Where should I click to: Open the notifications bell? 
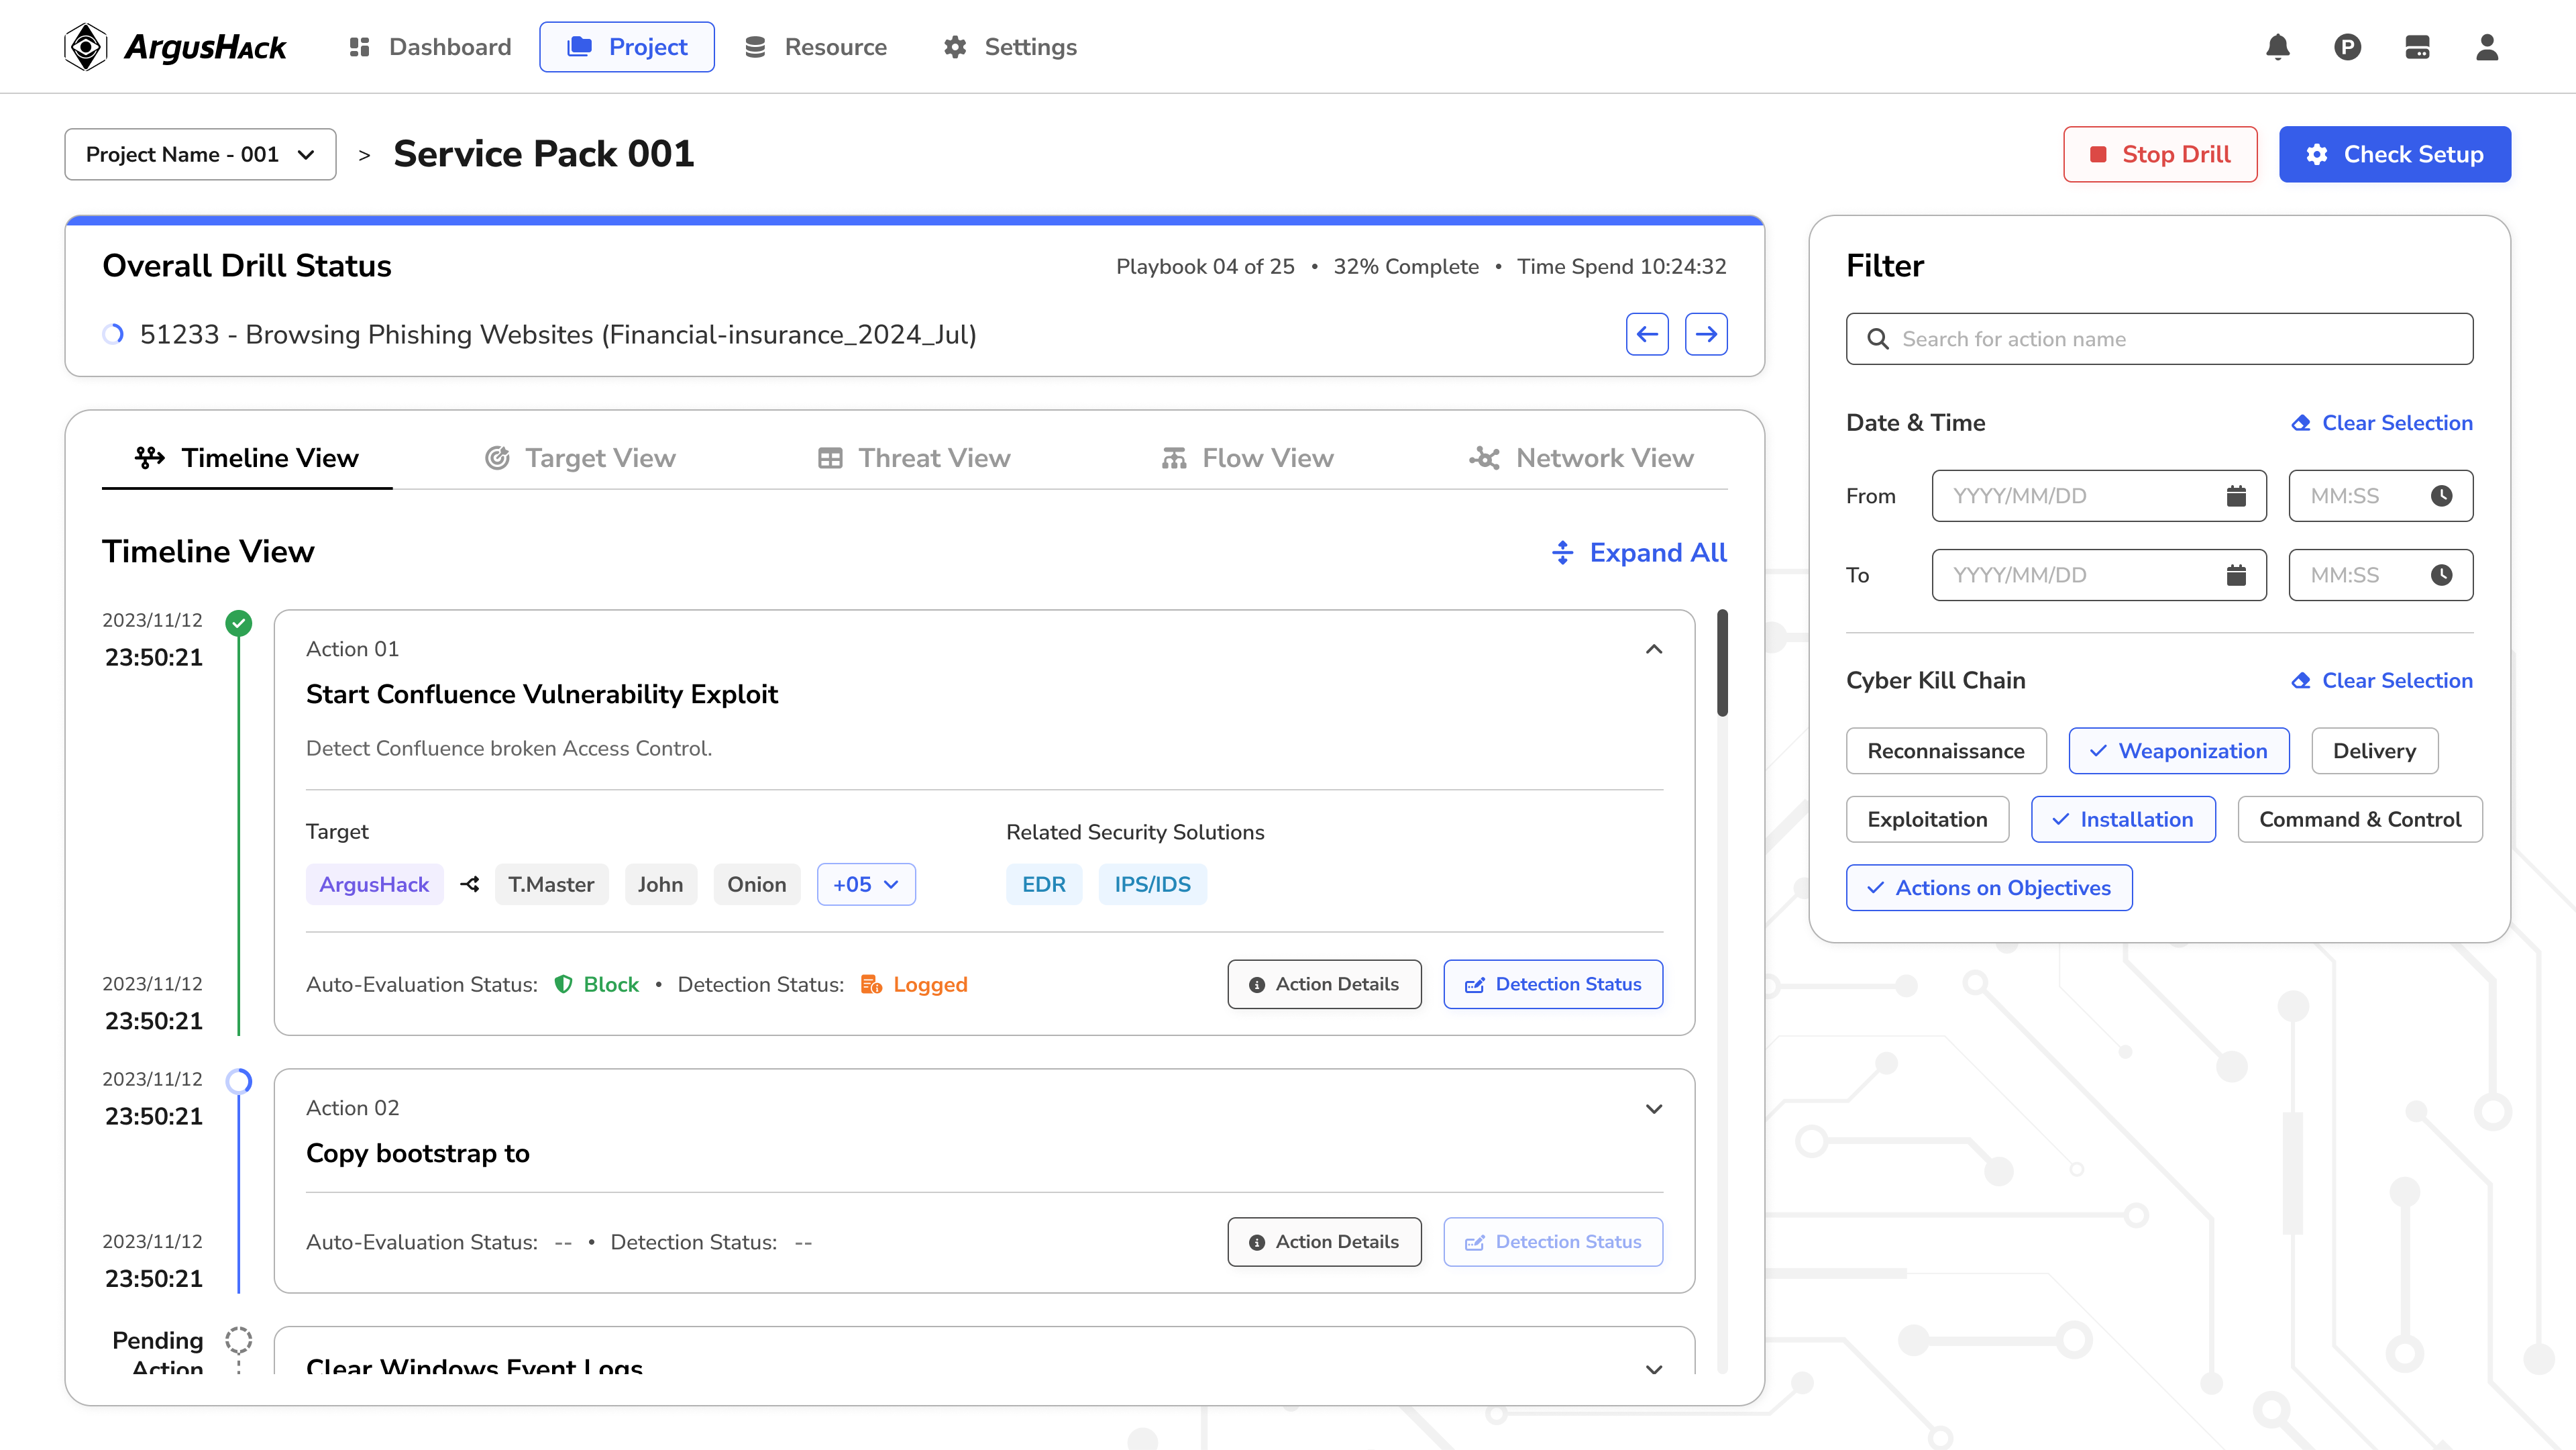[2278, 47]
